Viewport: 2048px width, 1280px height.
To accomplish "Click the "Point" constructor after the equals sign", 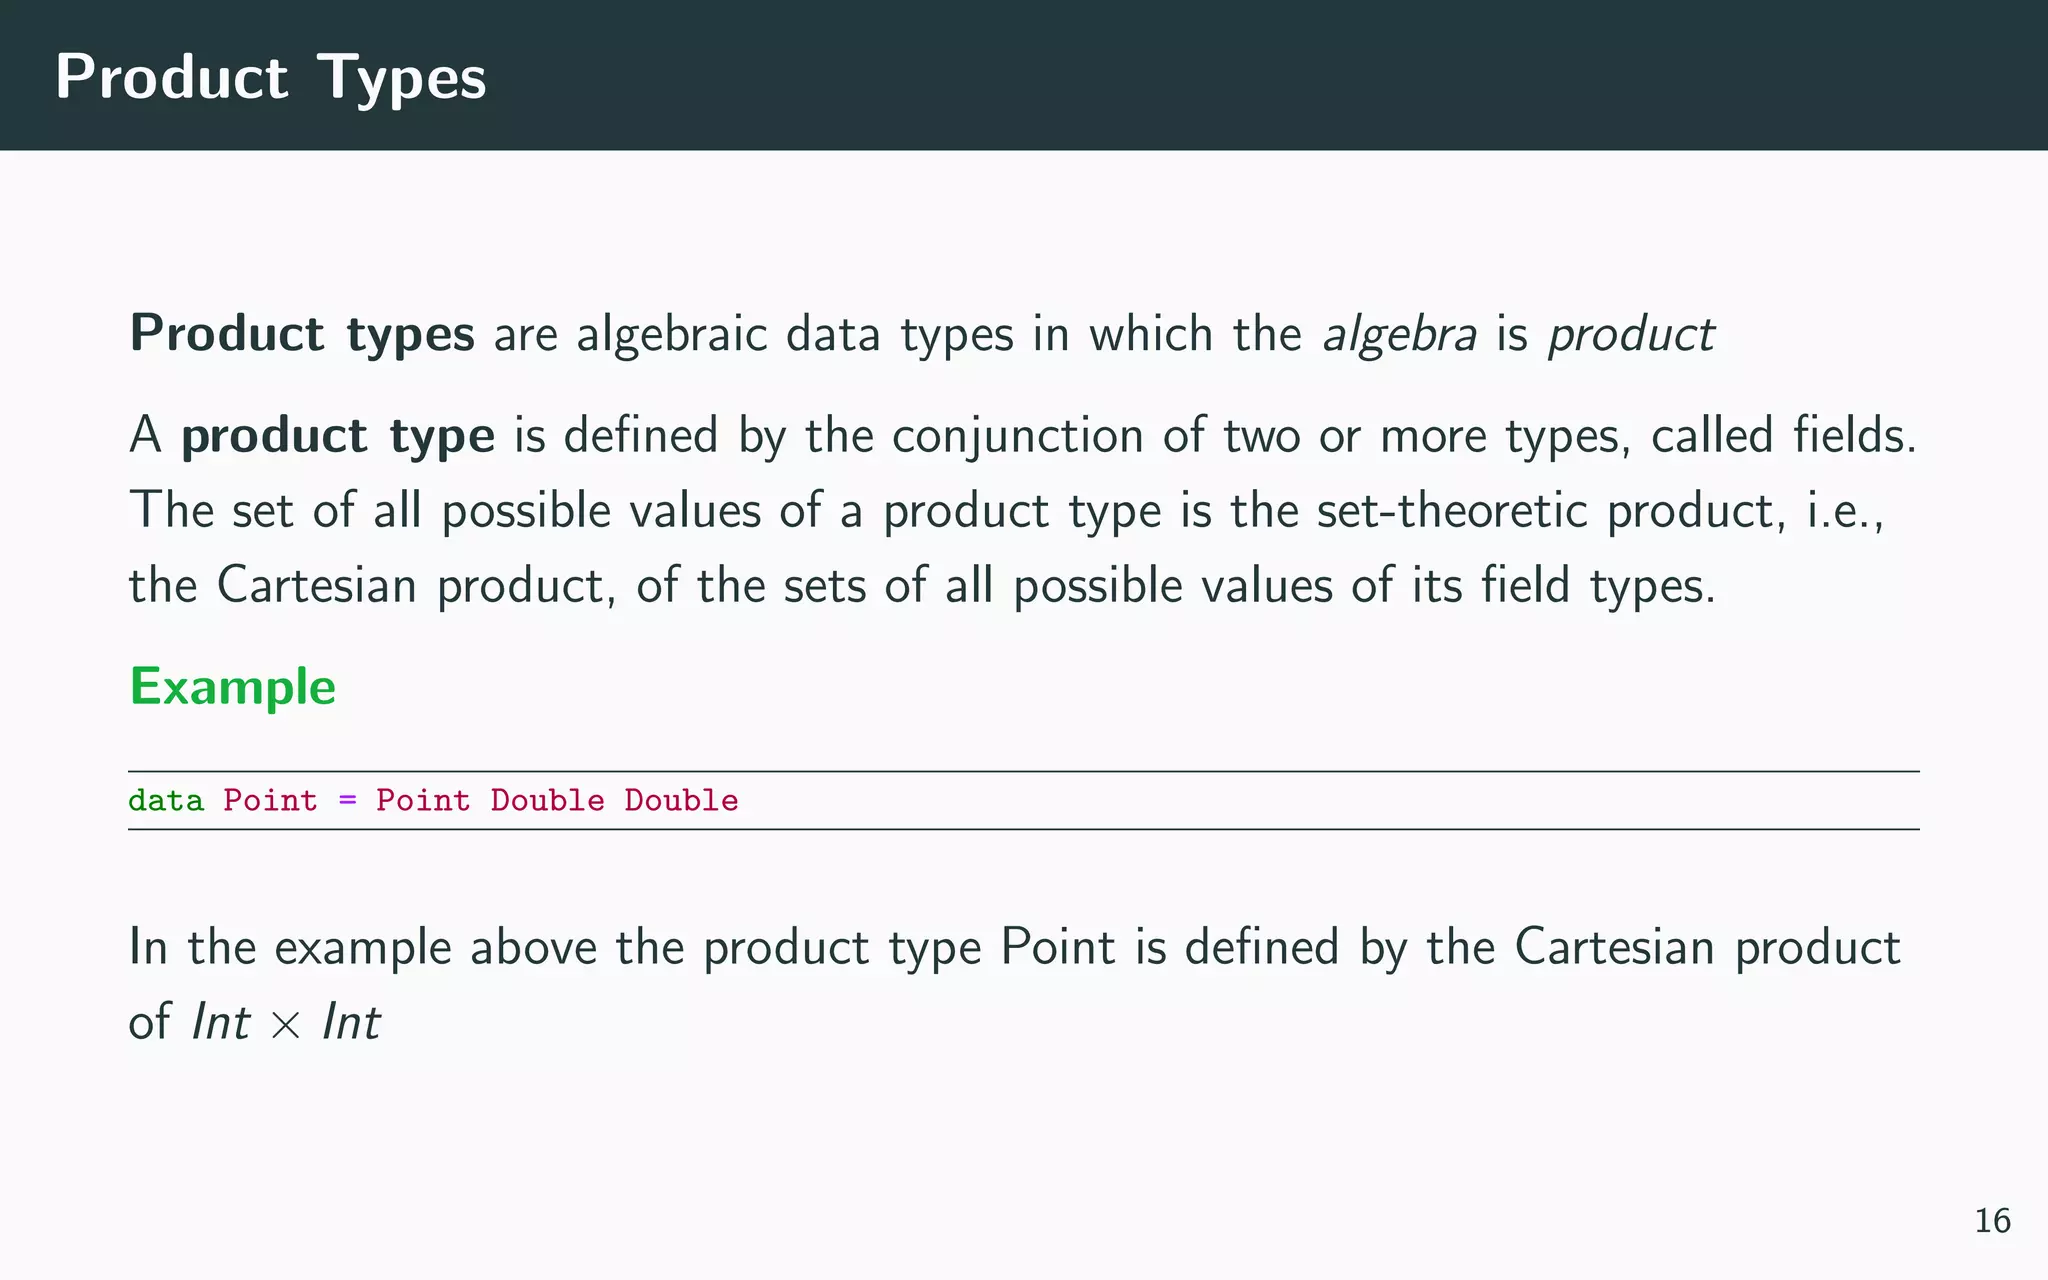I will pyautogui.click(x=423, y=801).
